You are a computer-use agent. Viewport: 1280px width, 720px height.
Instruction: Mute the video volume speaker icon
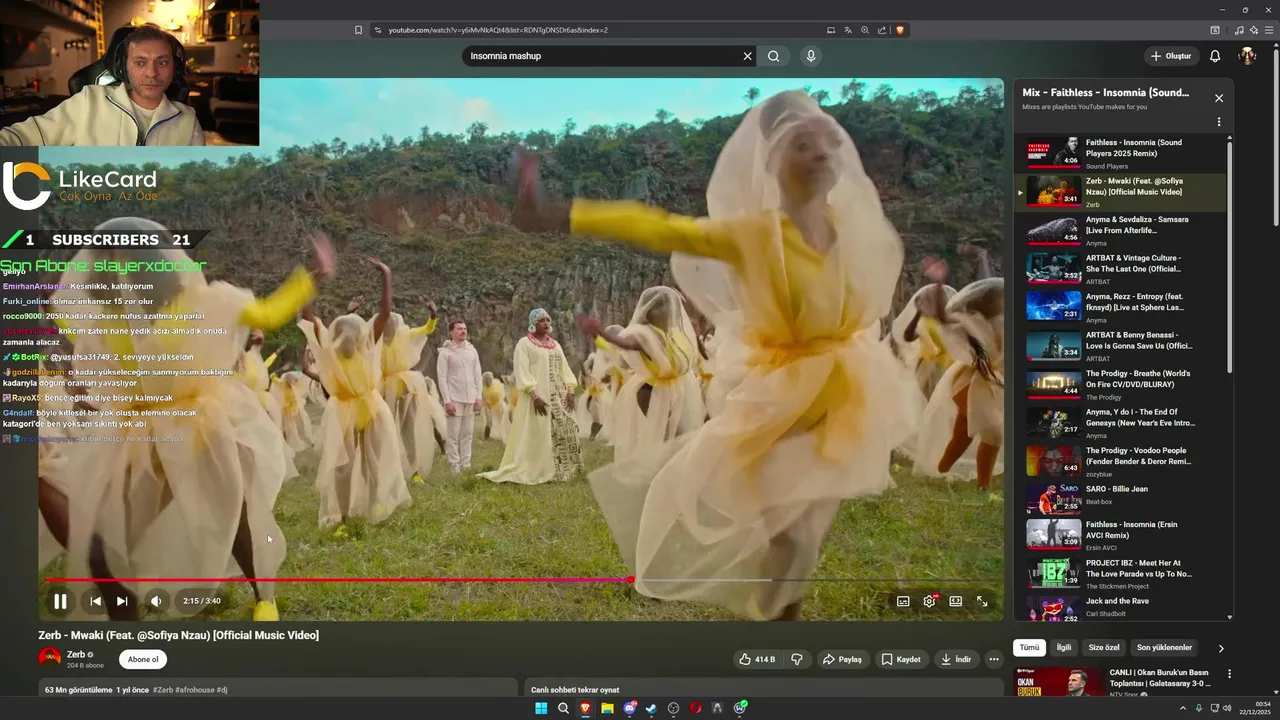point(155,601)
